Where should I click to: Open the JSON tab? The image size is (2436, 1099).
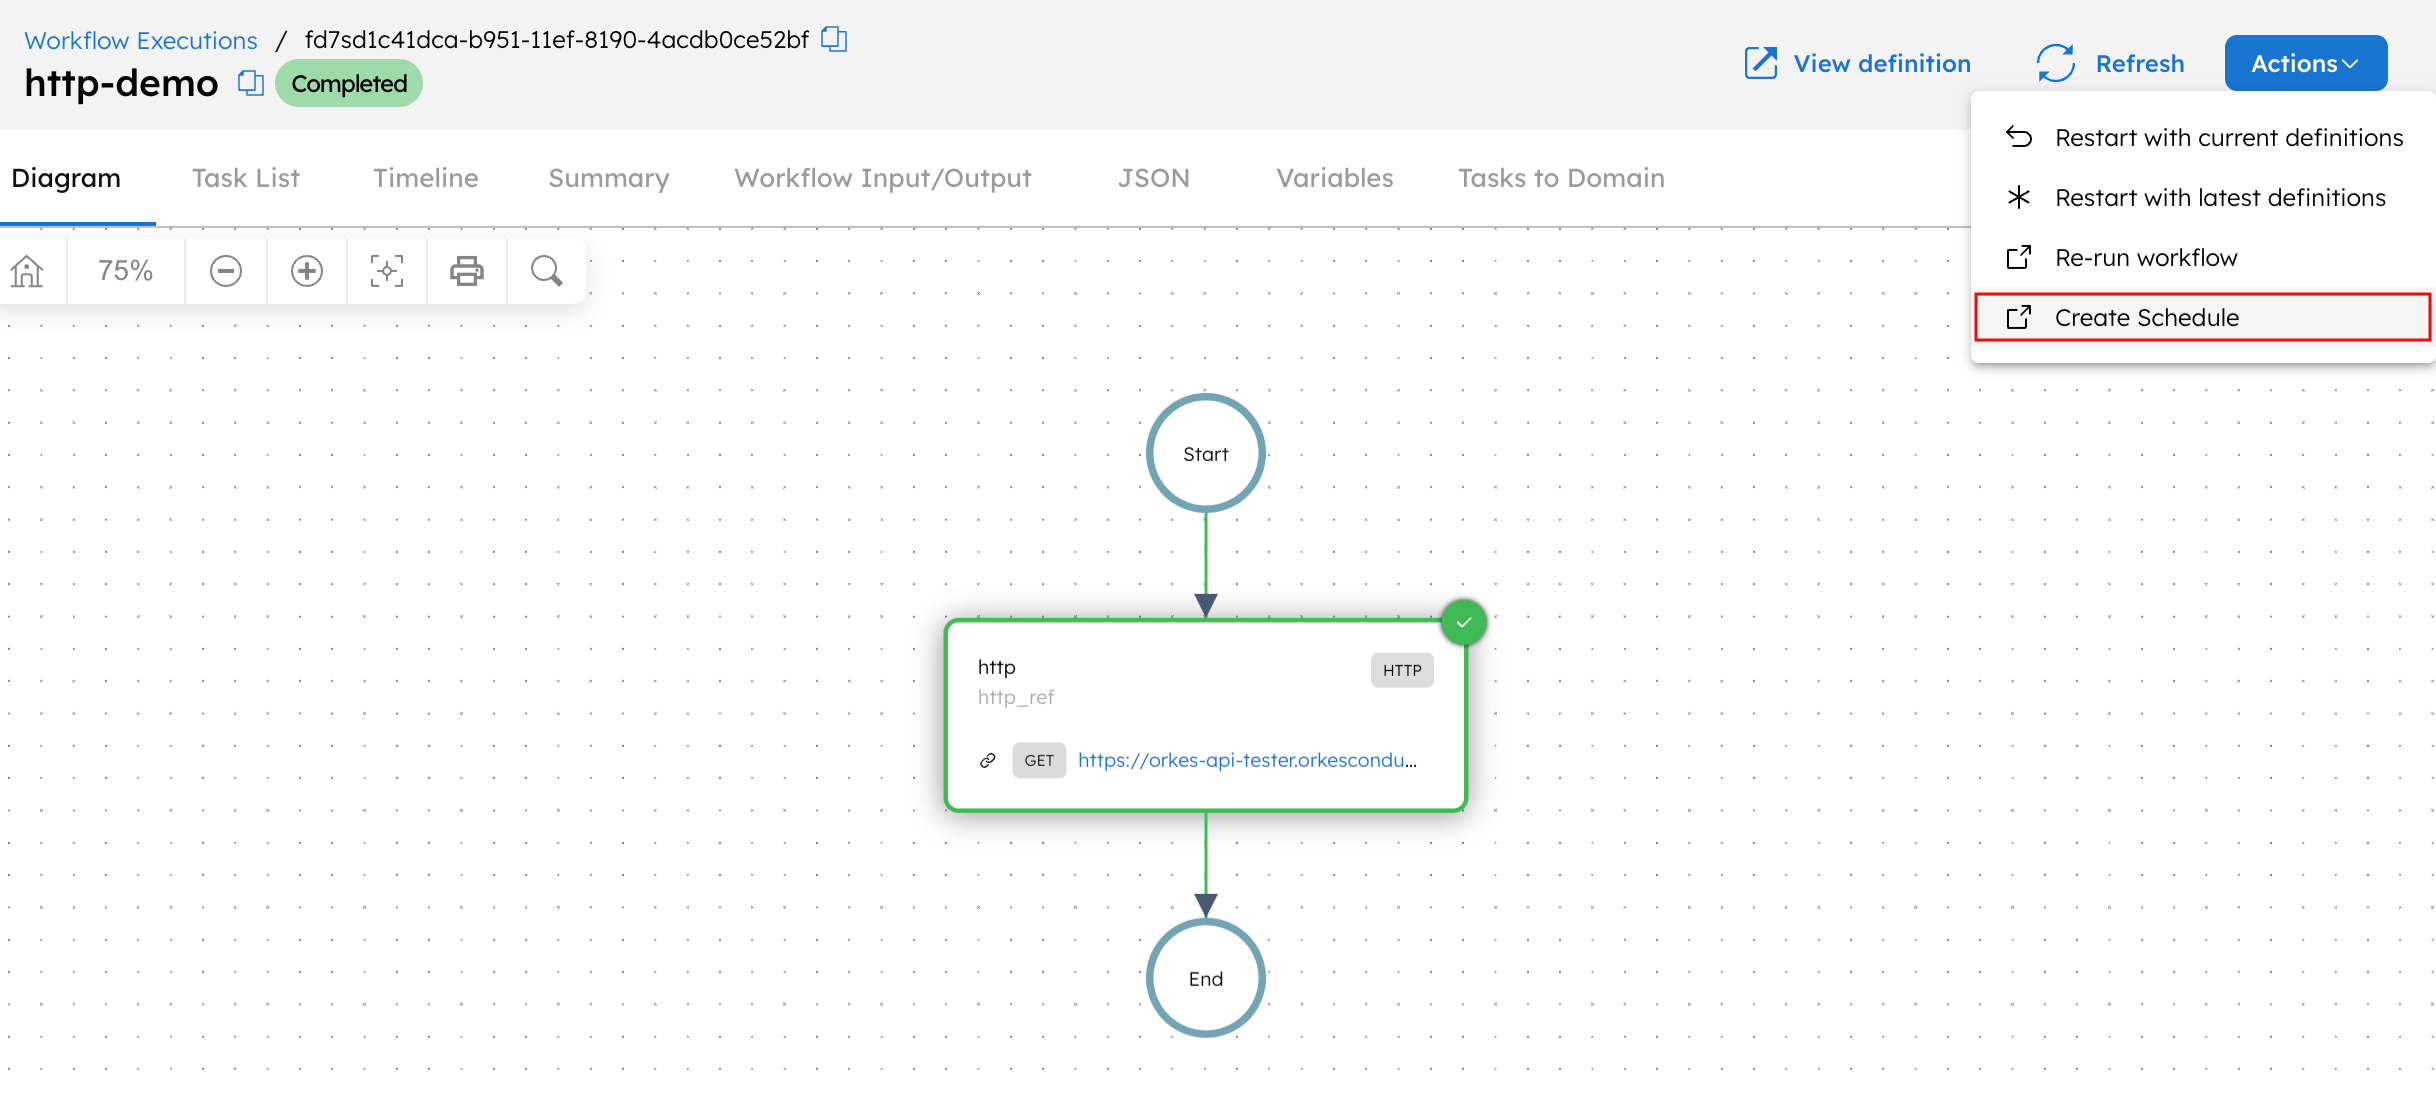pos(1154,178)
